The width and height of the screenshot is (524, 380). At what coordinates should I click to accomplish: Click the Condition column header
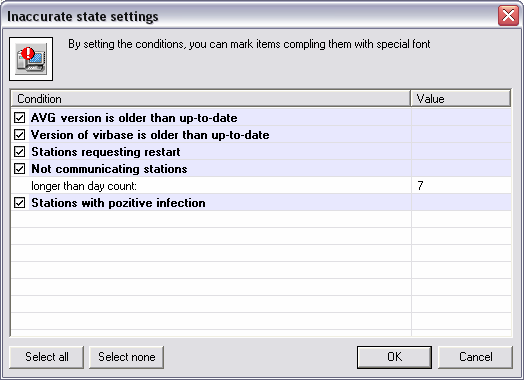coord(211,99)
